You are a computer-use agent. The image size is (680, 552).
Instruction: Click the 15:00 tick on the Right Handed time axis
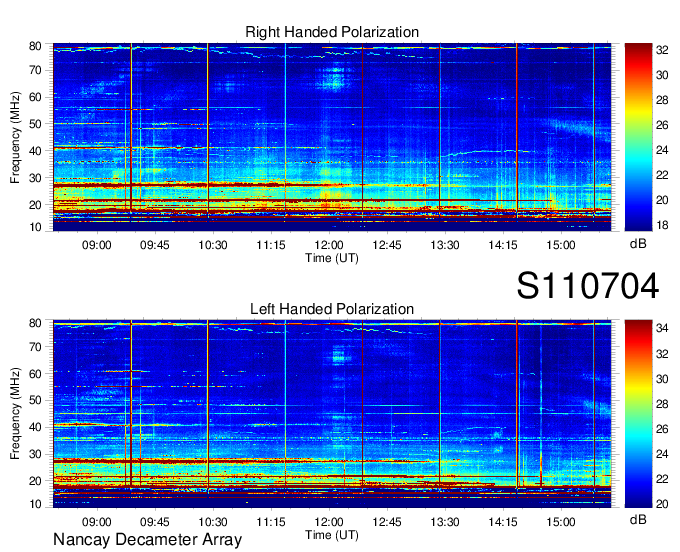tap(561, 245)
